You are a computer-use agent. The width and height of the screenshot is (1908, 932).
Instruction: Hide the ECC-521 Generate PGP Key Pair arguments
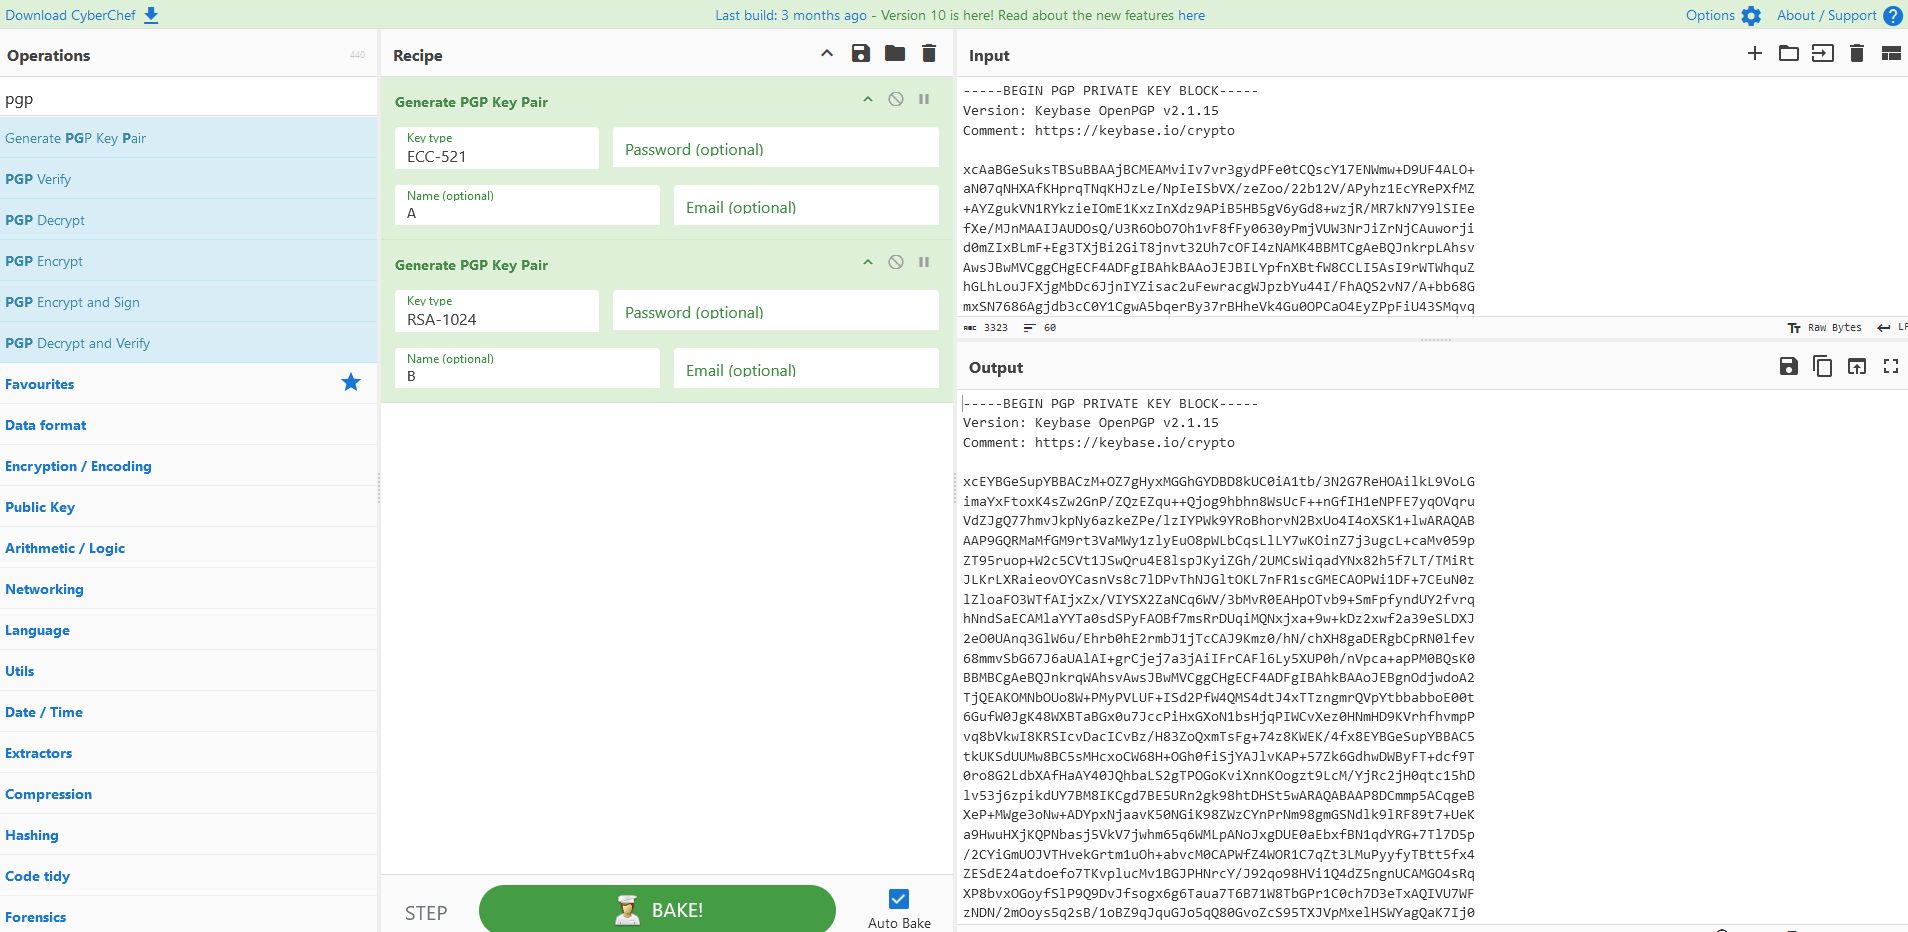(x=868, y=99)
